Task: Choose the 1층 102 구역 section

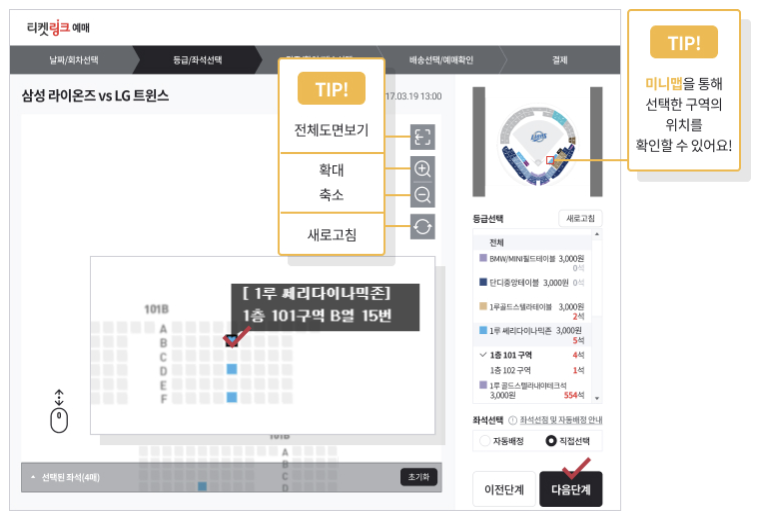Action: click(x=532, y=370)
